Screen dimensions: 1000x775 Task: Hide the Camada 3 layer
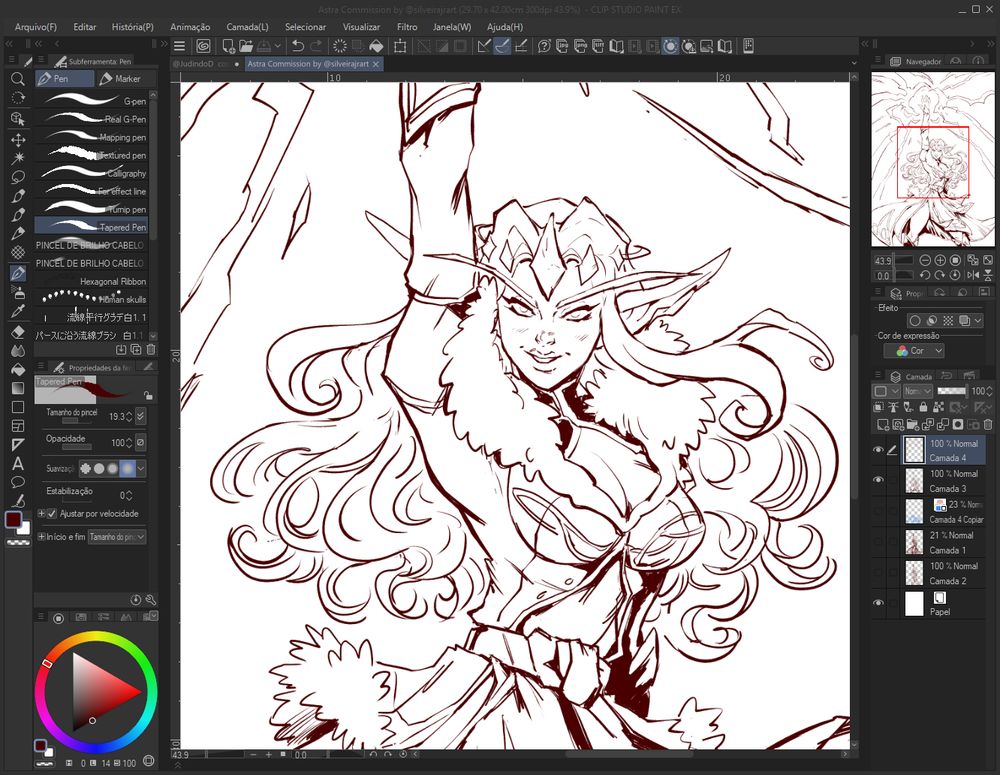[x=878, y=480]
